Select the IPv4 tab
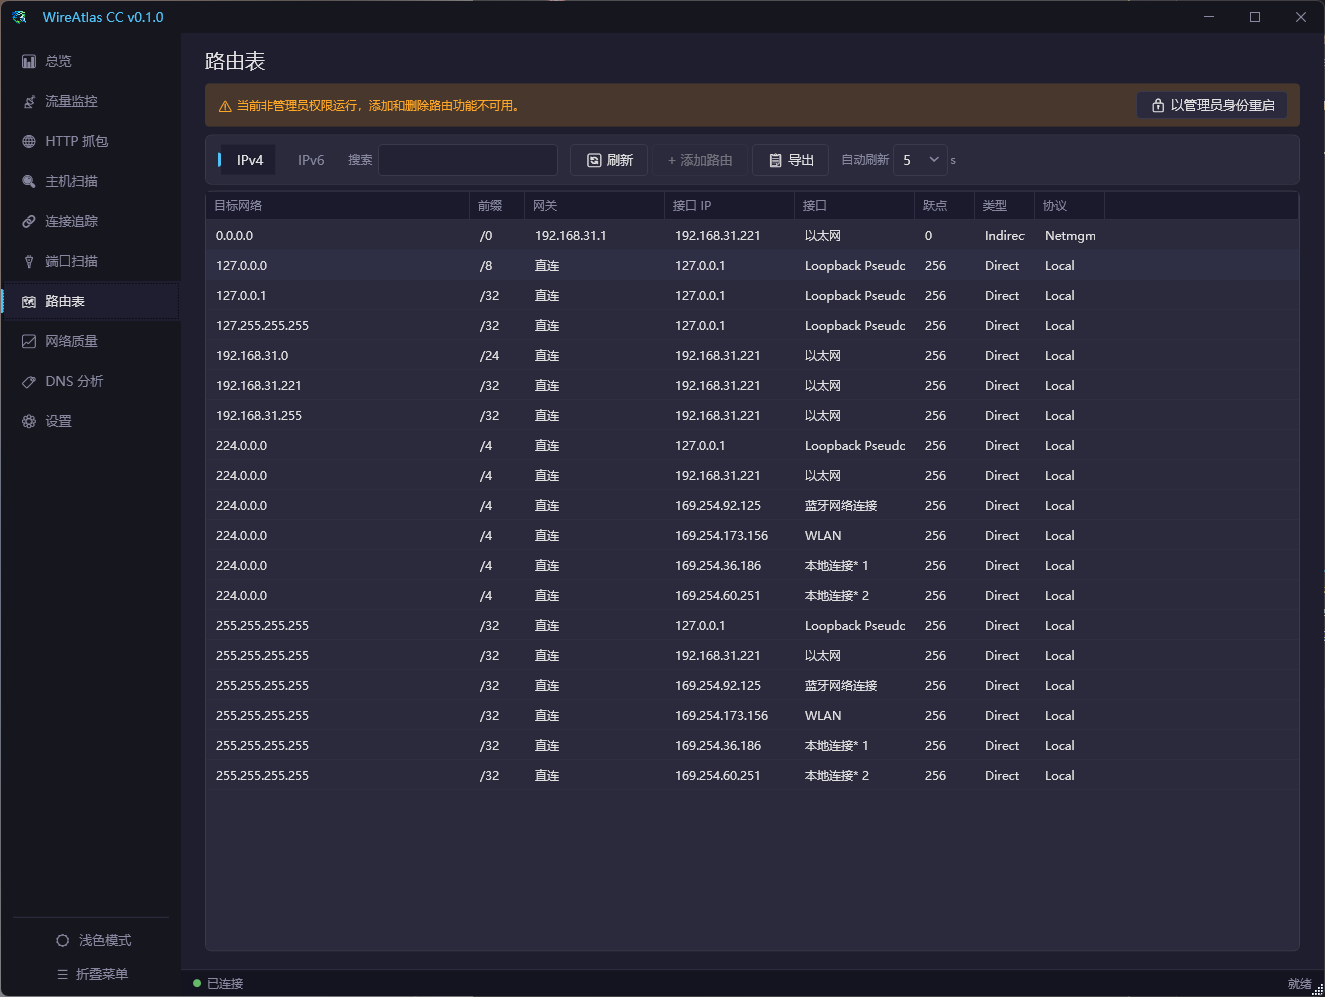This screenshot has height=997, width=1325. [x=250, y=160]
